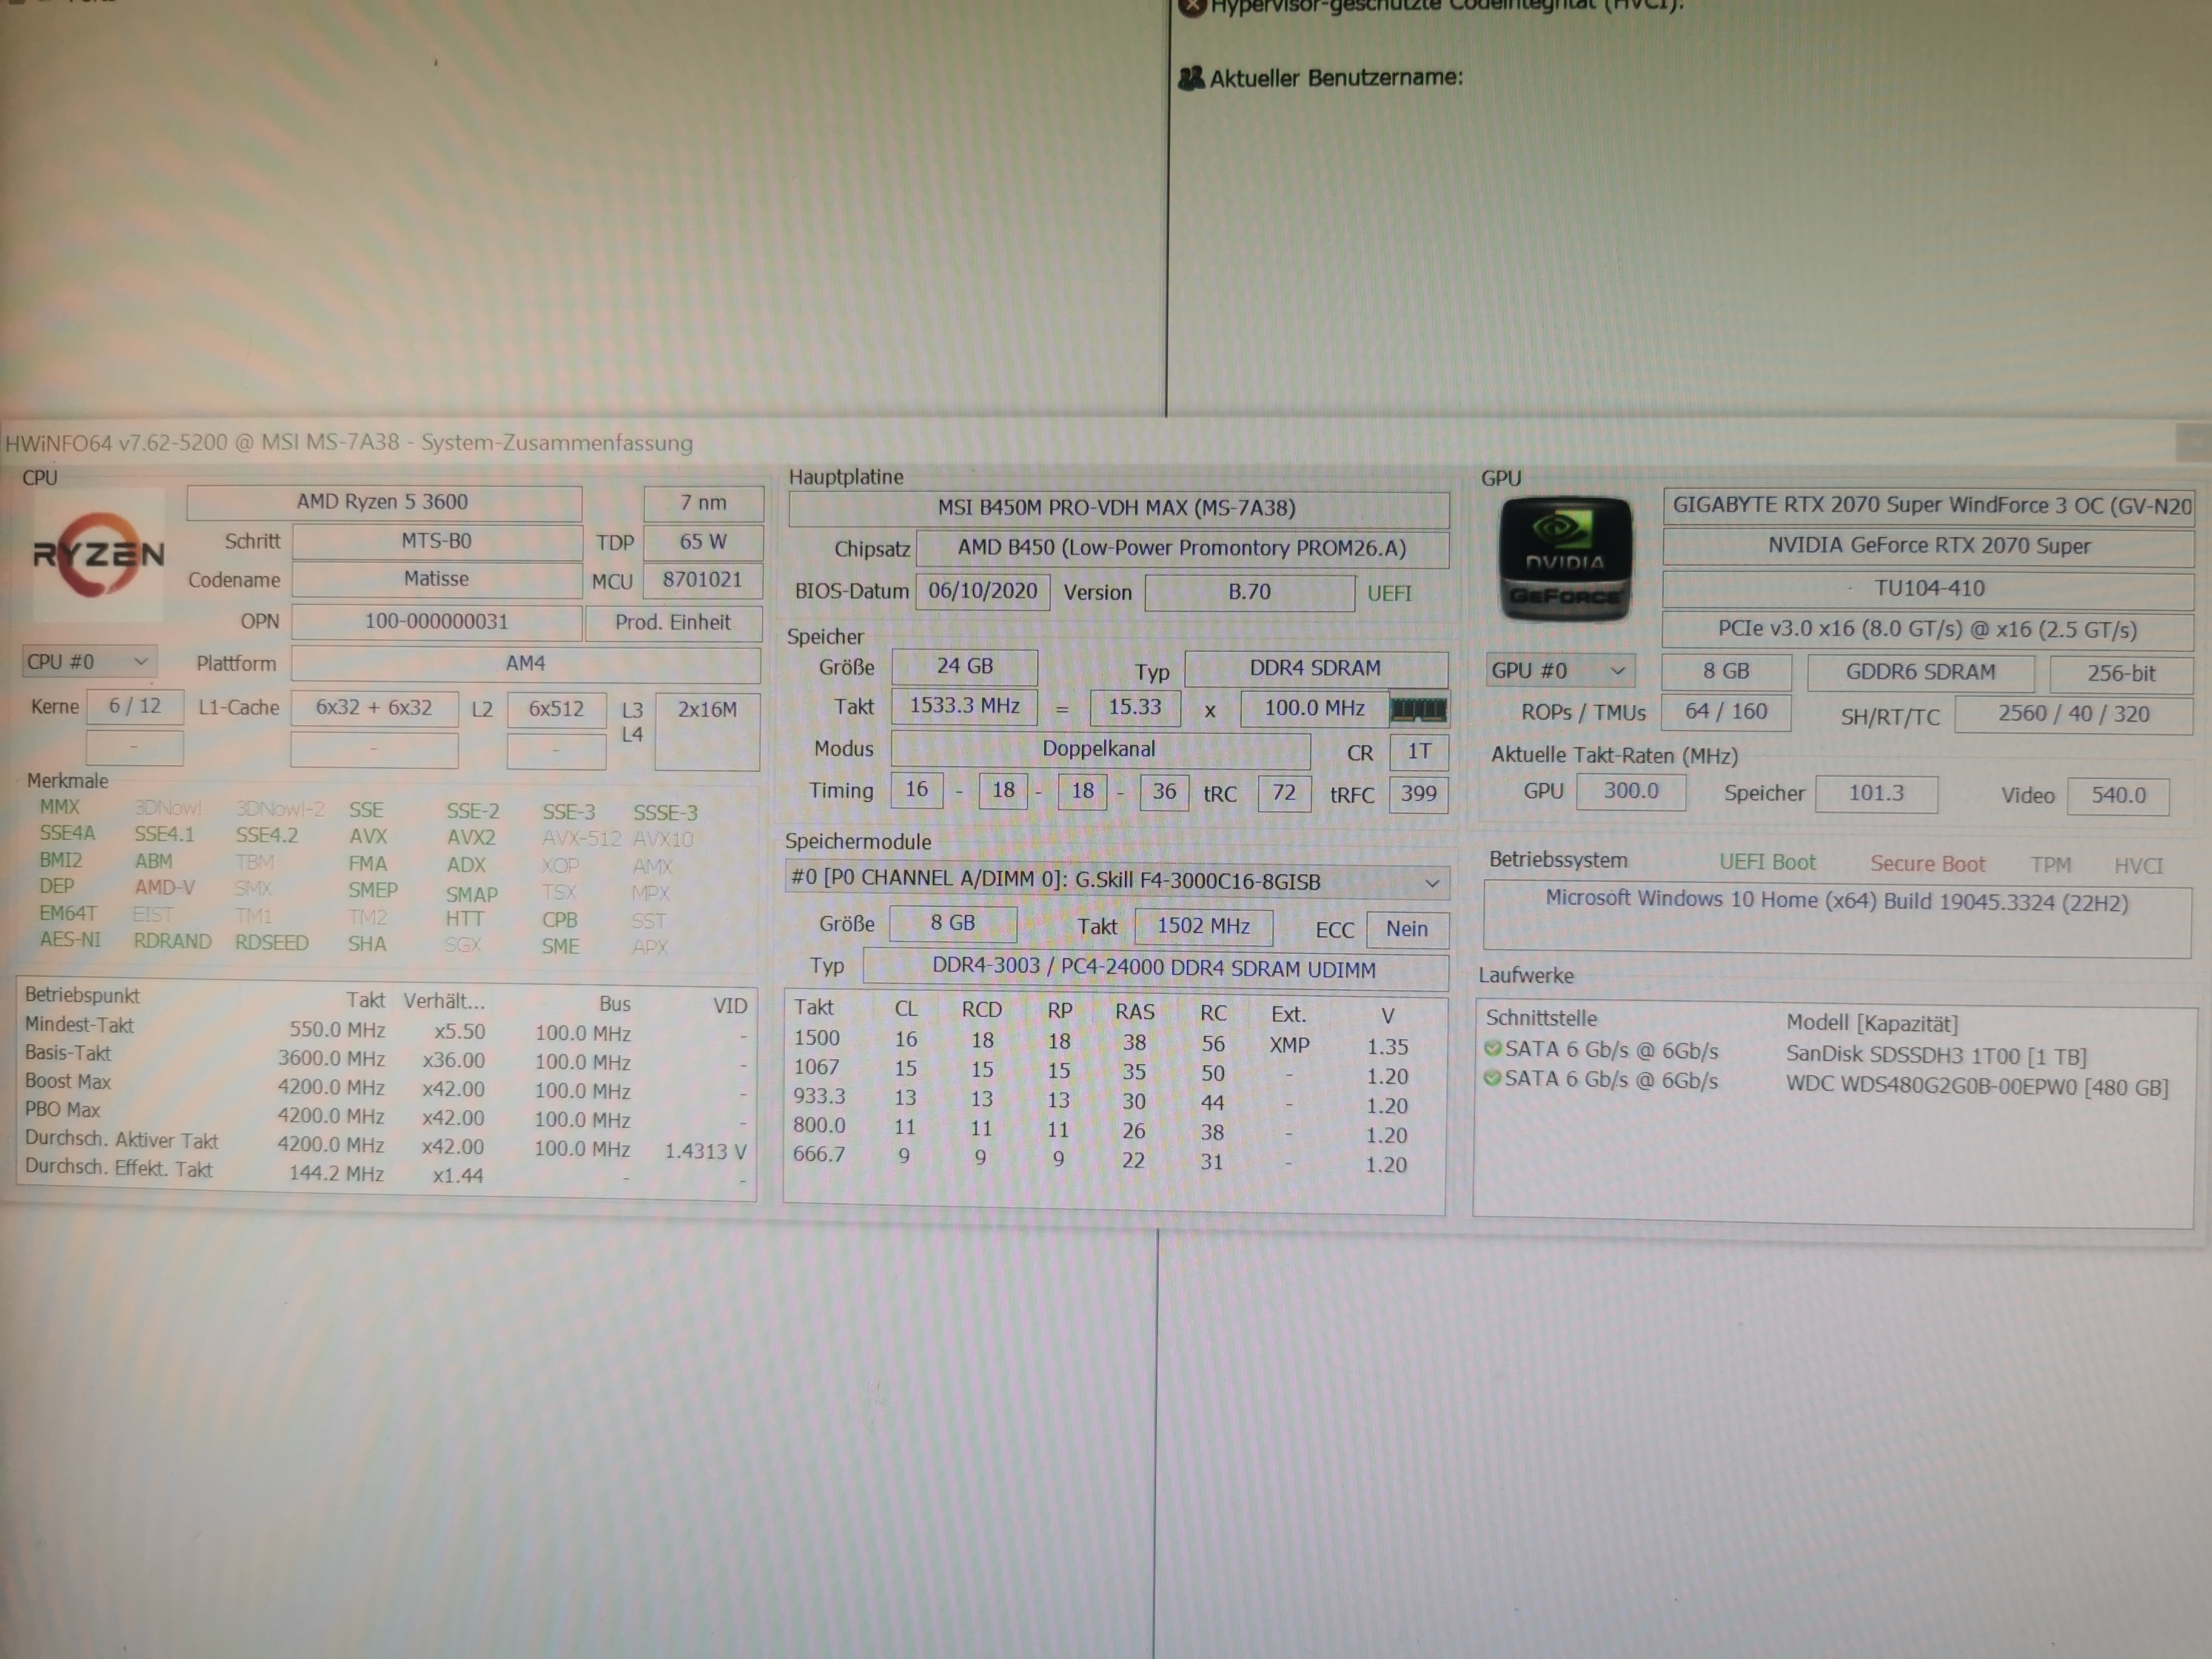Viewport: 2212px width, 1659px height.
Task: Expand the memory module selection dropdown
Action: point(1432,883)
